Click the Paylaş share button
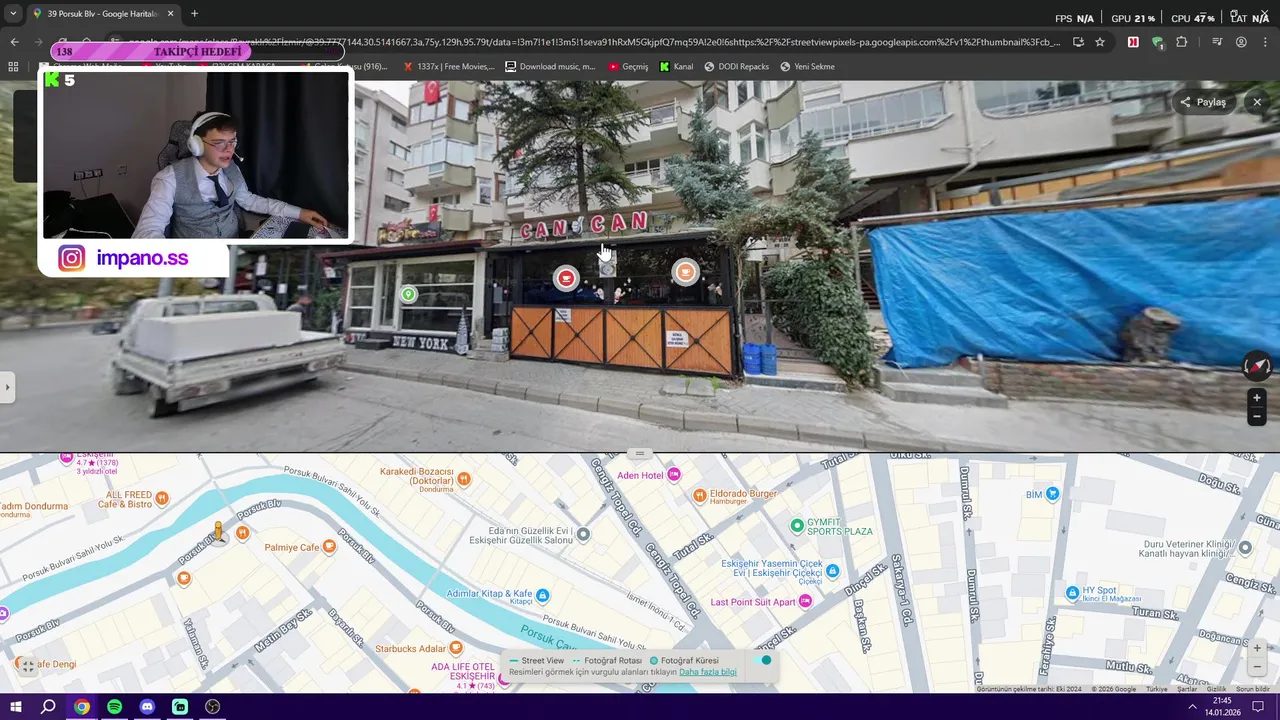Screen dimensions: 1280x720 pyautogui.click(x=1203, y=102)
